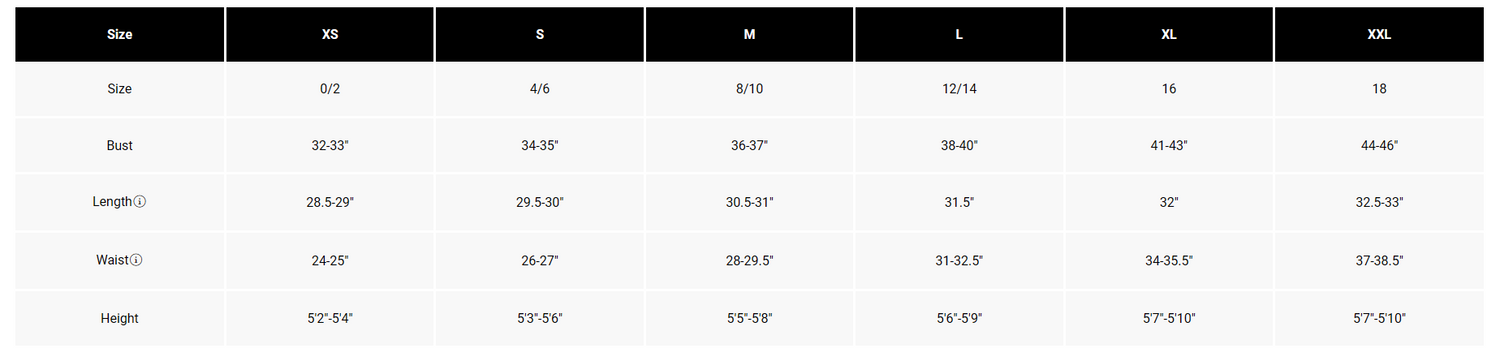
Task: Select the L column header
Action: 959,34
